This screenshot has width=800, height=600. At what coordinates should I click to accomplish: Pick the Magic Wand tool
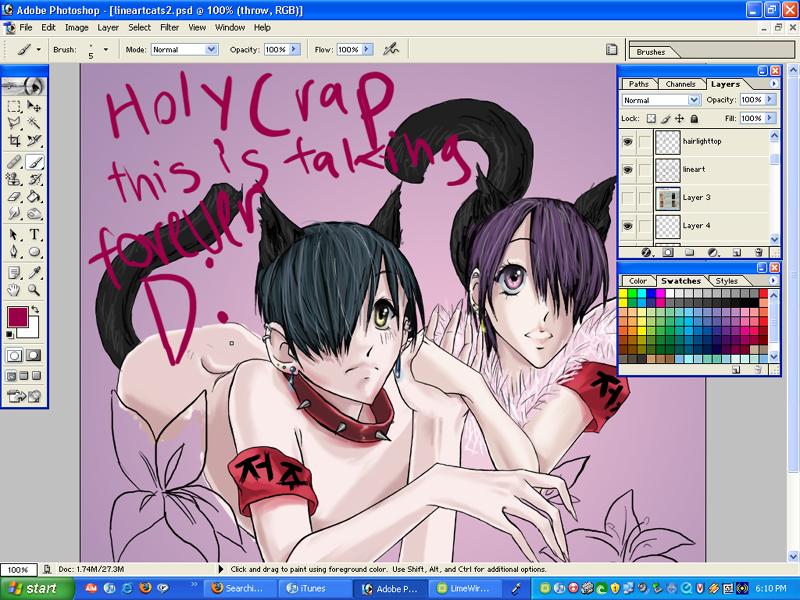34,123
